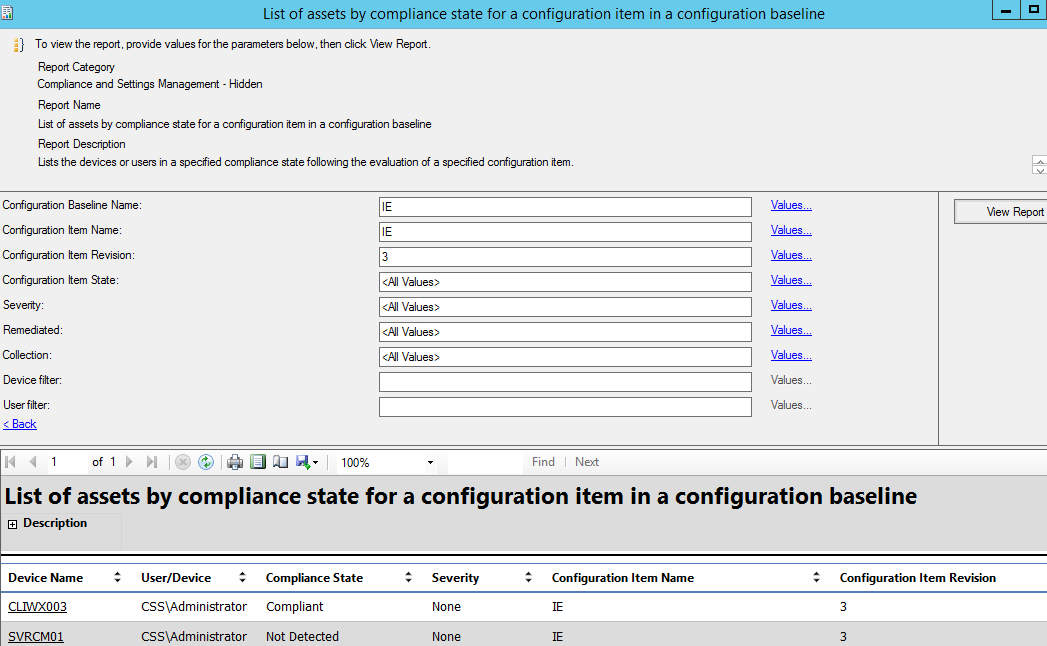This screenshot has width=1047, height=646.
Task: Click the Collection input field
Action: [x=565, y=357]
